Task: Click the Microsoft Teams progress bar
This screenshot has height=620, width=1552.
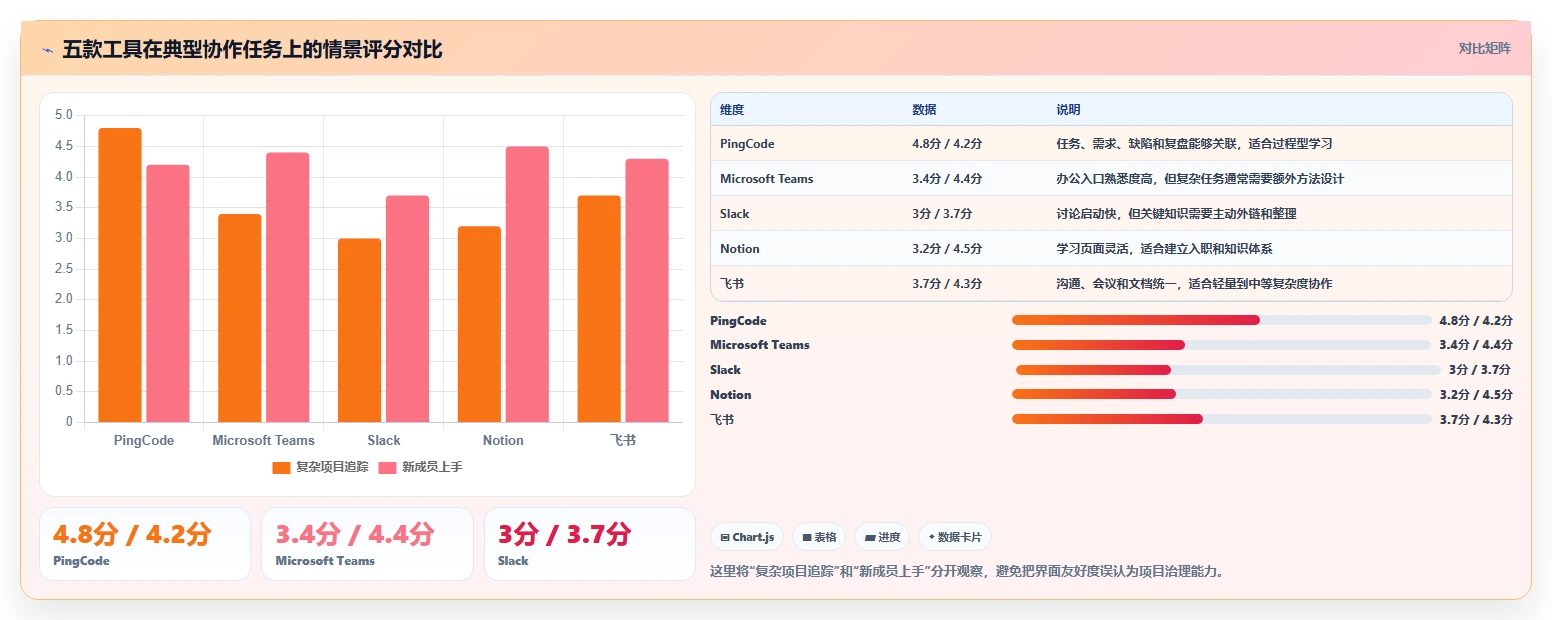Action: (x=1222, y=345)
